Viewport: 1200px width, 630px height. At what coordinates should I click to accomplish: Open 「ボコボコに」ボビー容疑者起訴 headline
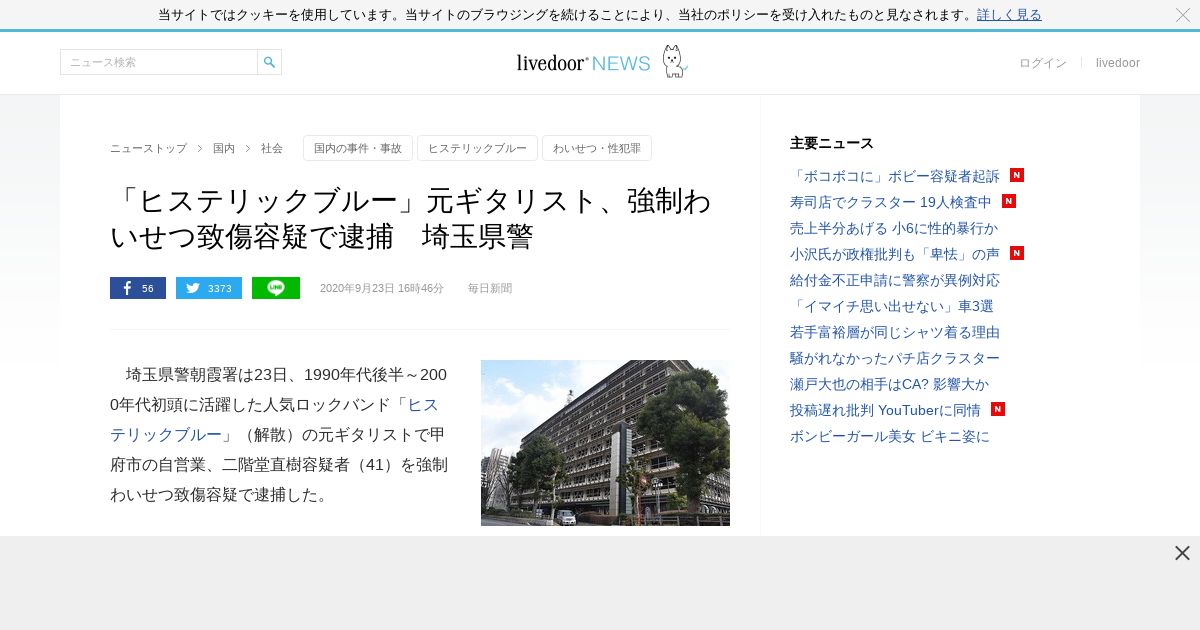click(895, 176)
